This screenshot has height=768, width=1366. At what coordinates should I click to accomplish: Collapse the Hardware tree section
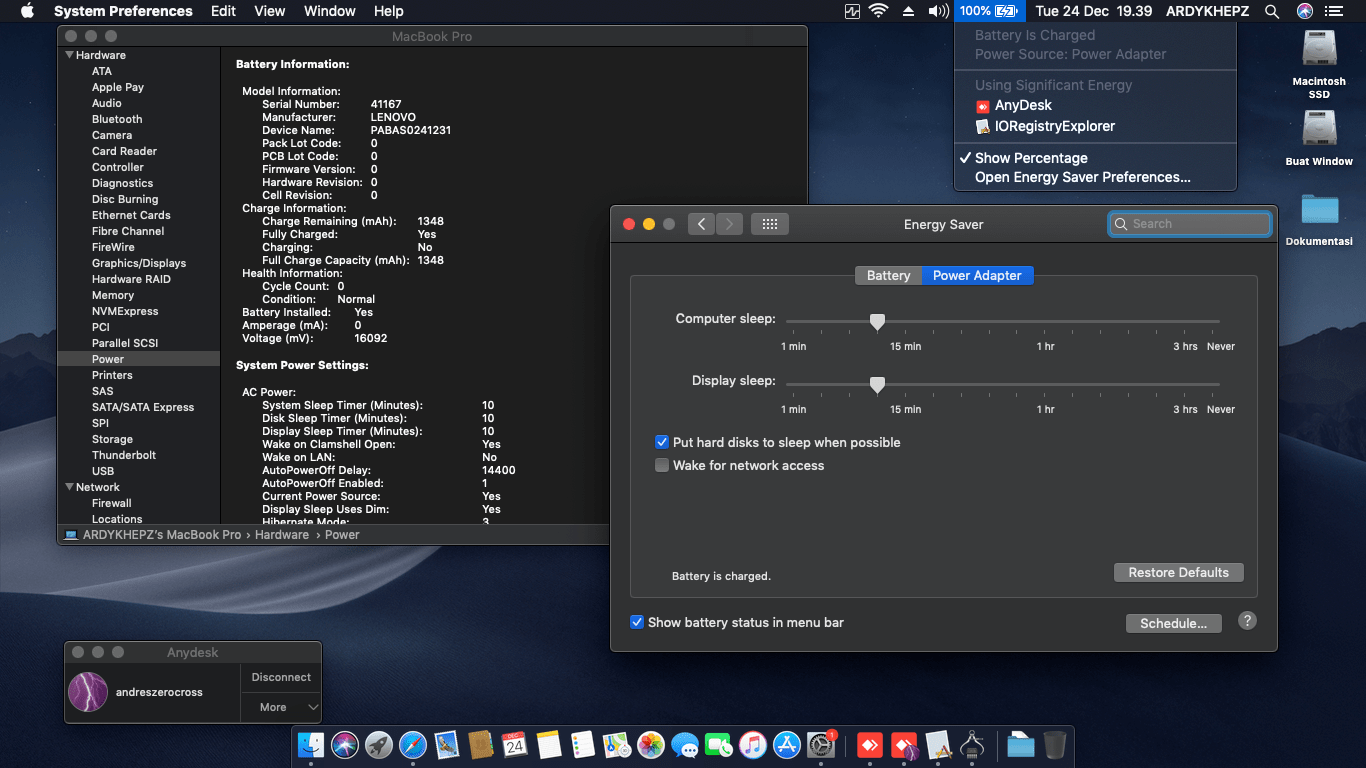coord(69,55)
